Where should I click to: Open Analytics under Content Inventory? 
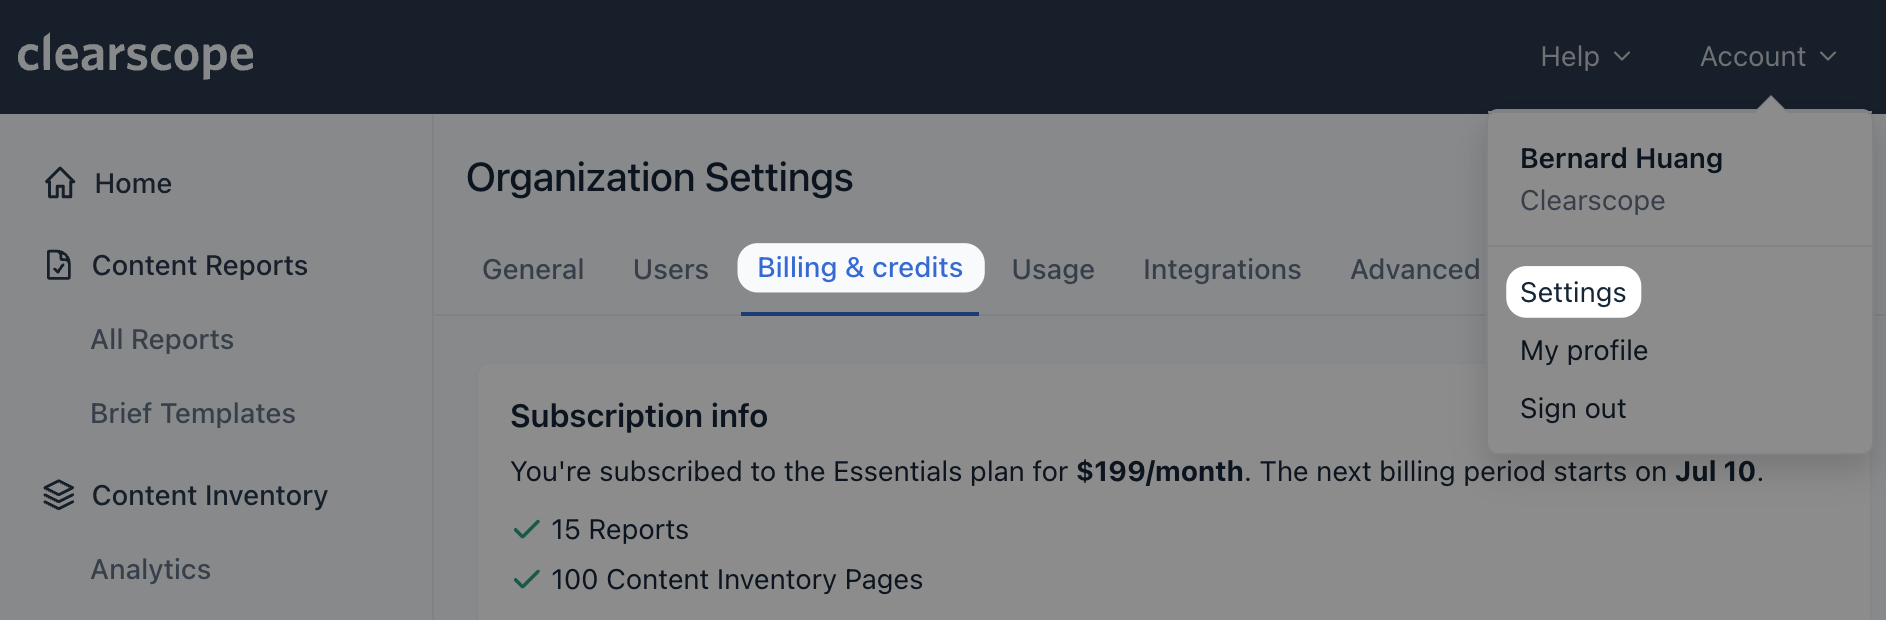151,570
